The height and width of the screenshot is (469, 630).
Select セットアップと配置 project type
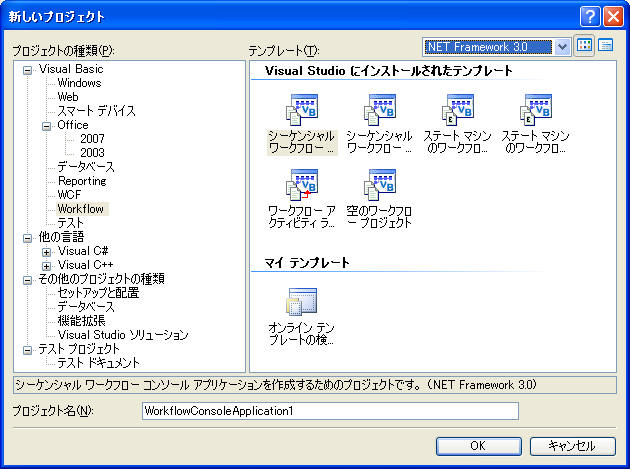[x=98, y=293]
